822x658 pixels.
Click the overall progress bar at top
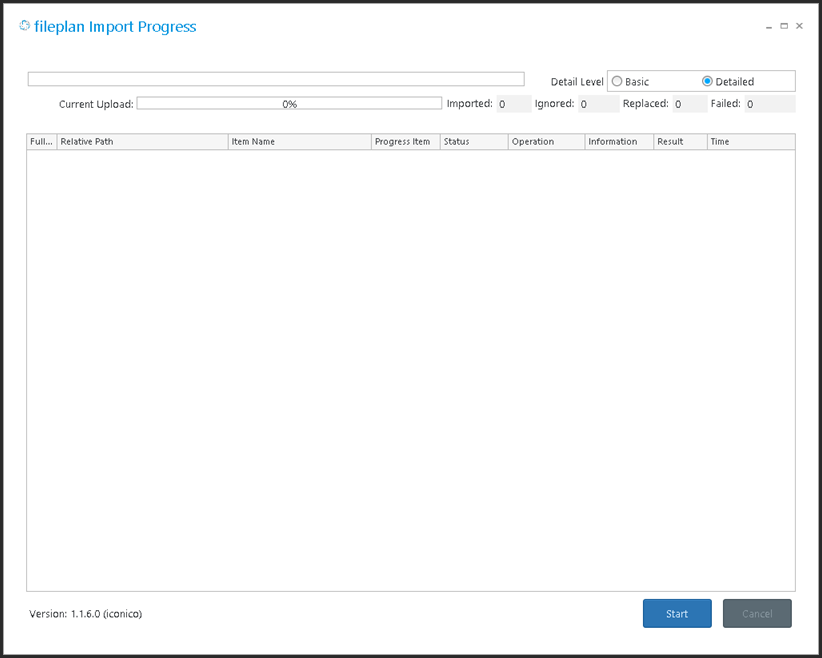pos(276,79)
